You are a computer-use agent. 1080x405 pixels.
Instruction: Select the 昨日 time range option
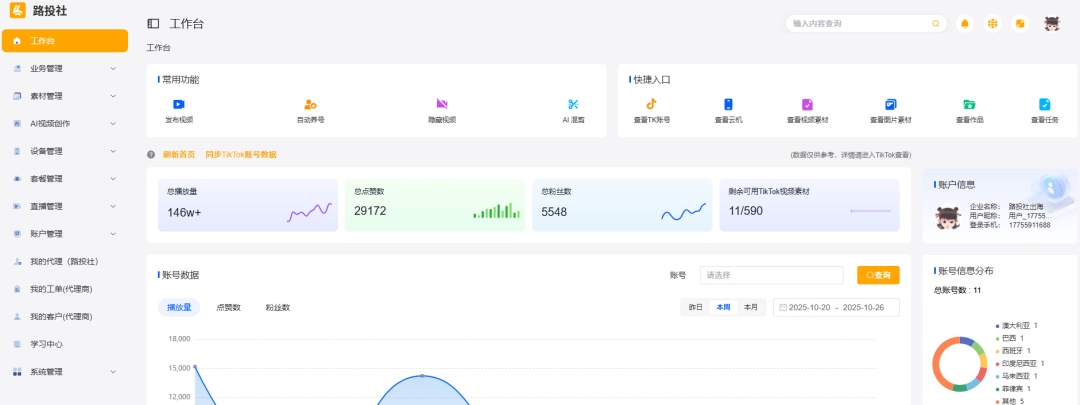point(696,307)
